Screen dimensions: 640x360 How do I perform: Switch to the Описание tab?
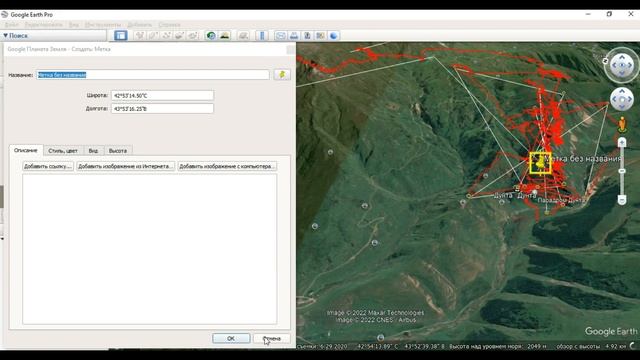(26, 150)
